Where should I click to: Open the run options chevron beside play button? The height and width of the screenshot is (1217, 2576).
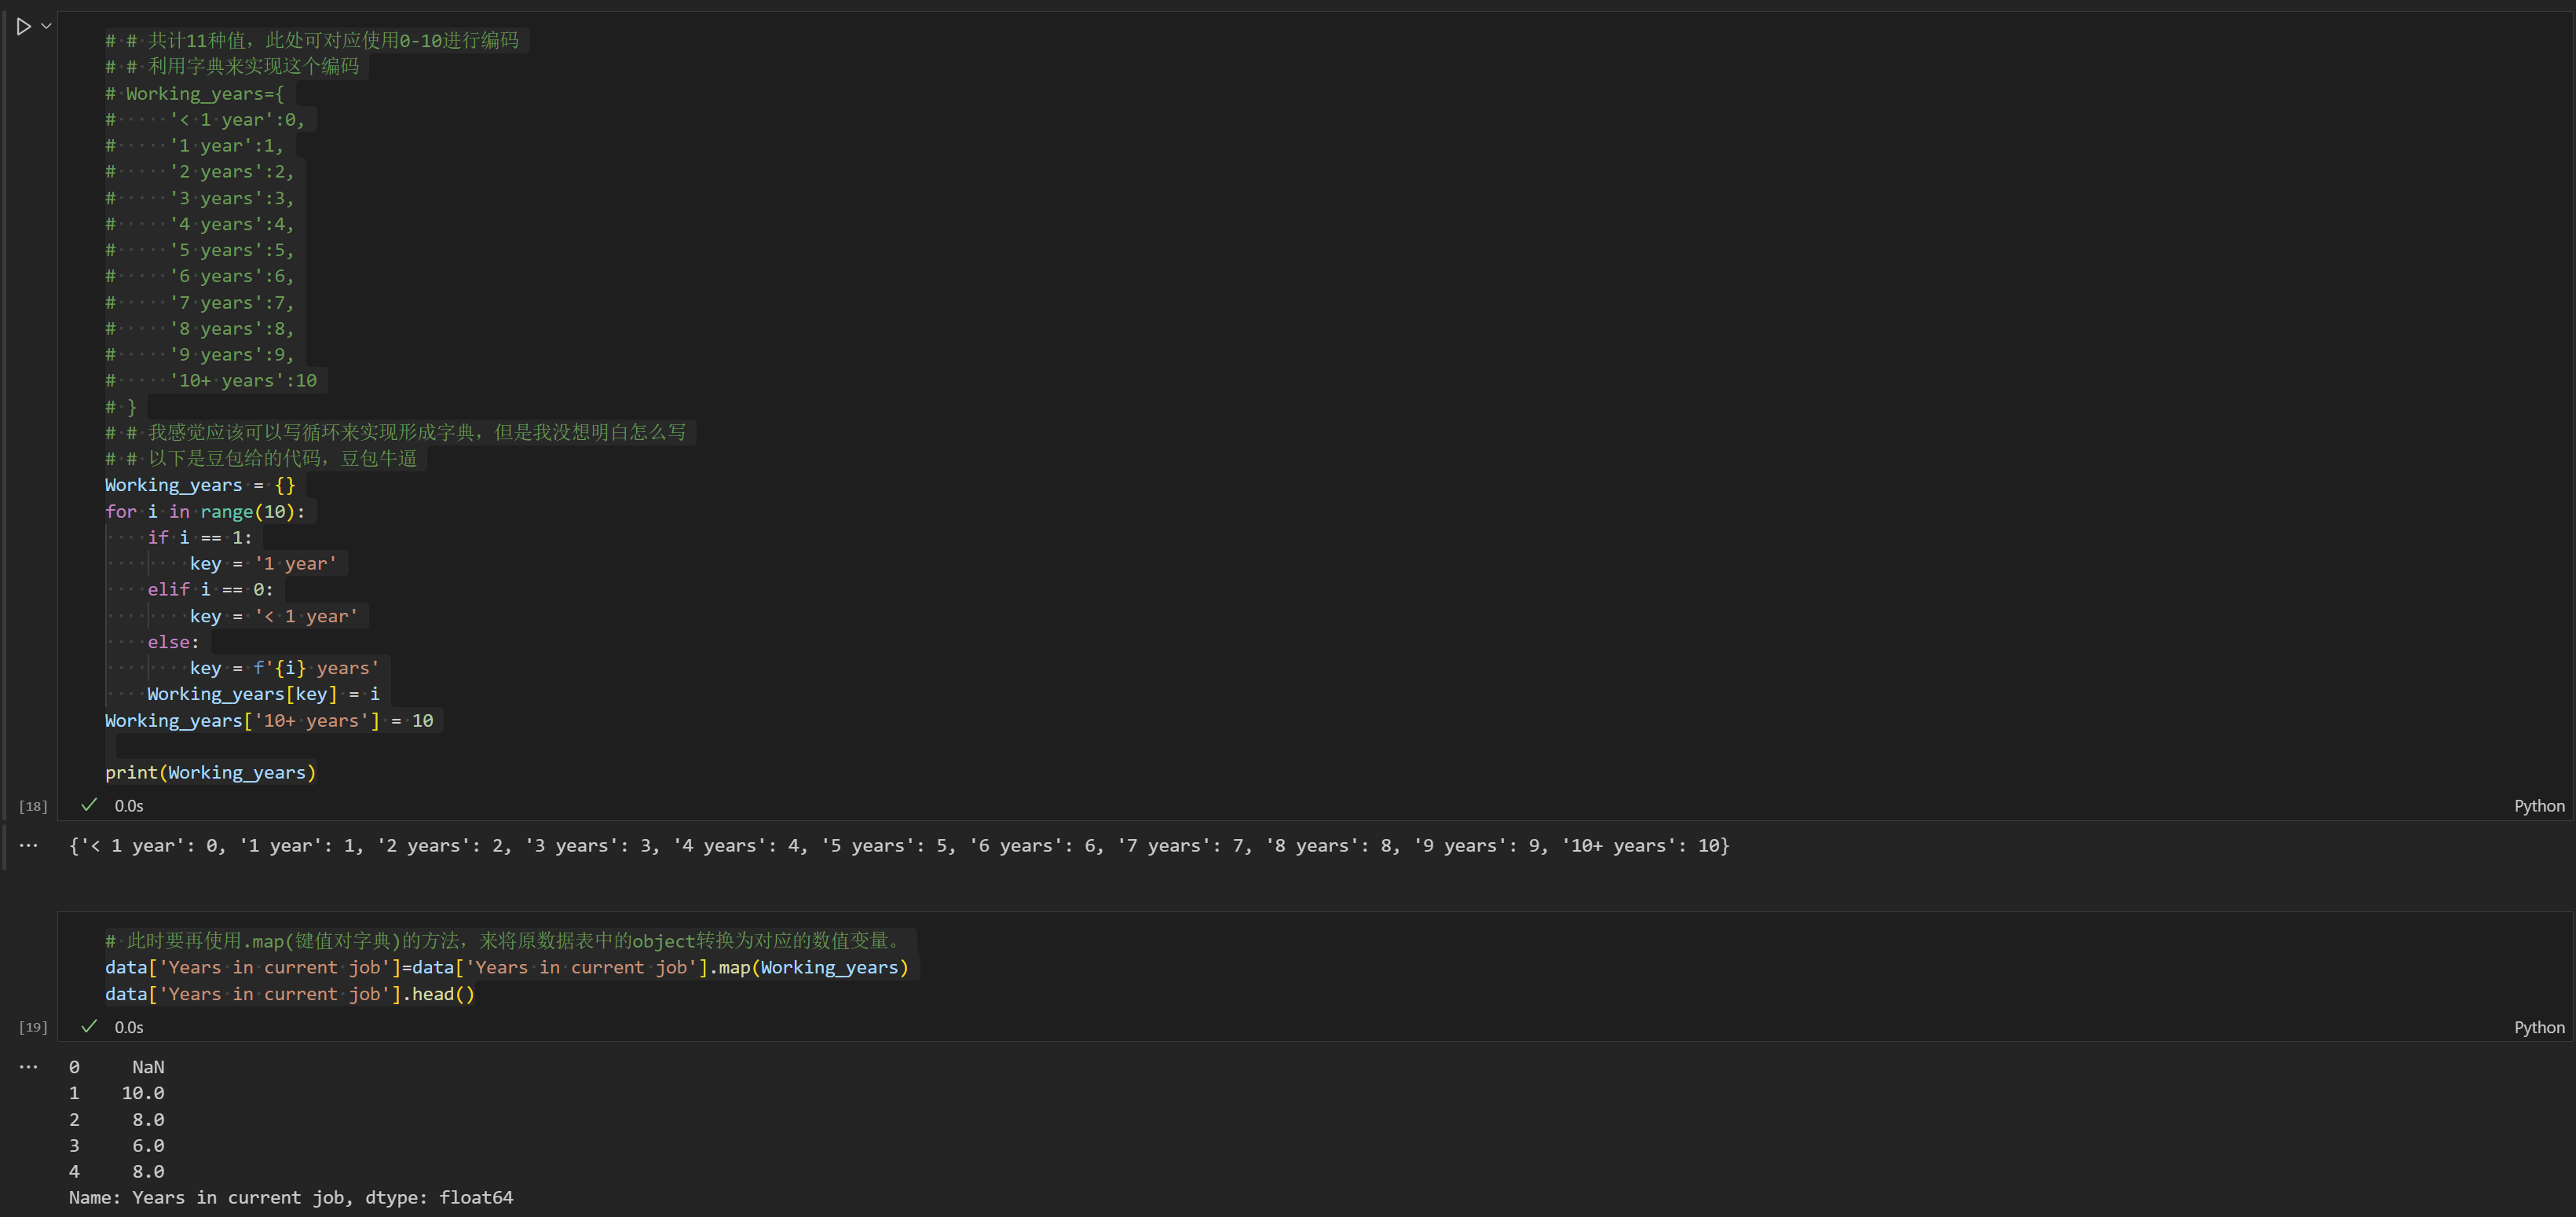coord(46,27)
